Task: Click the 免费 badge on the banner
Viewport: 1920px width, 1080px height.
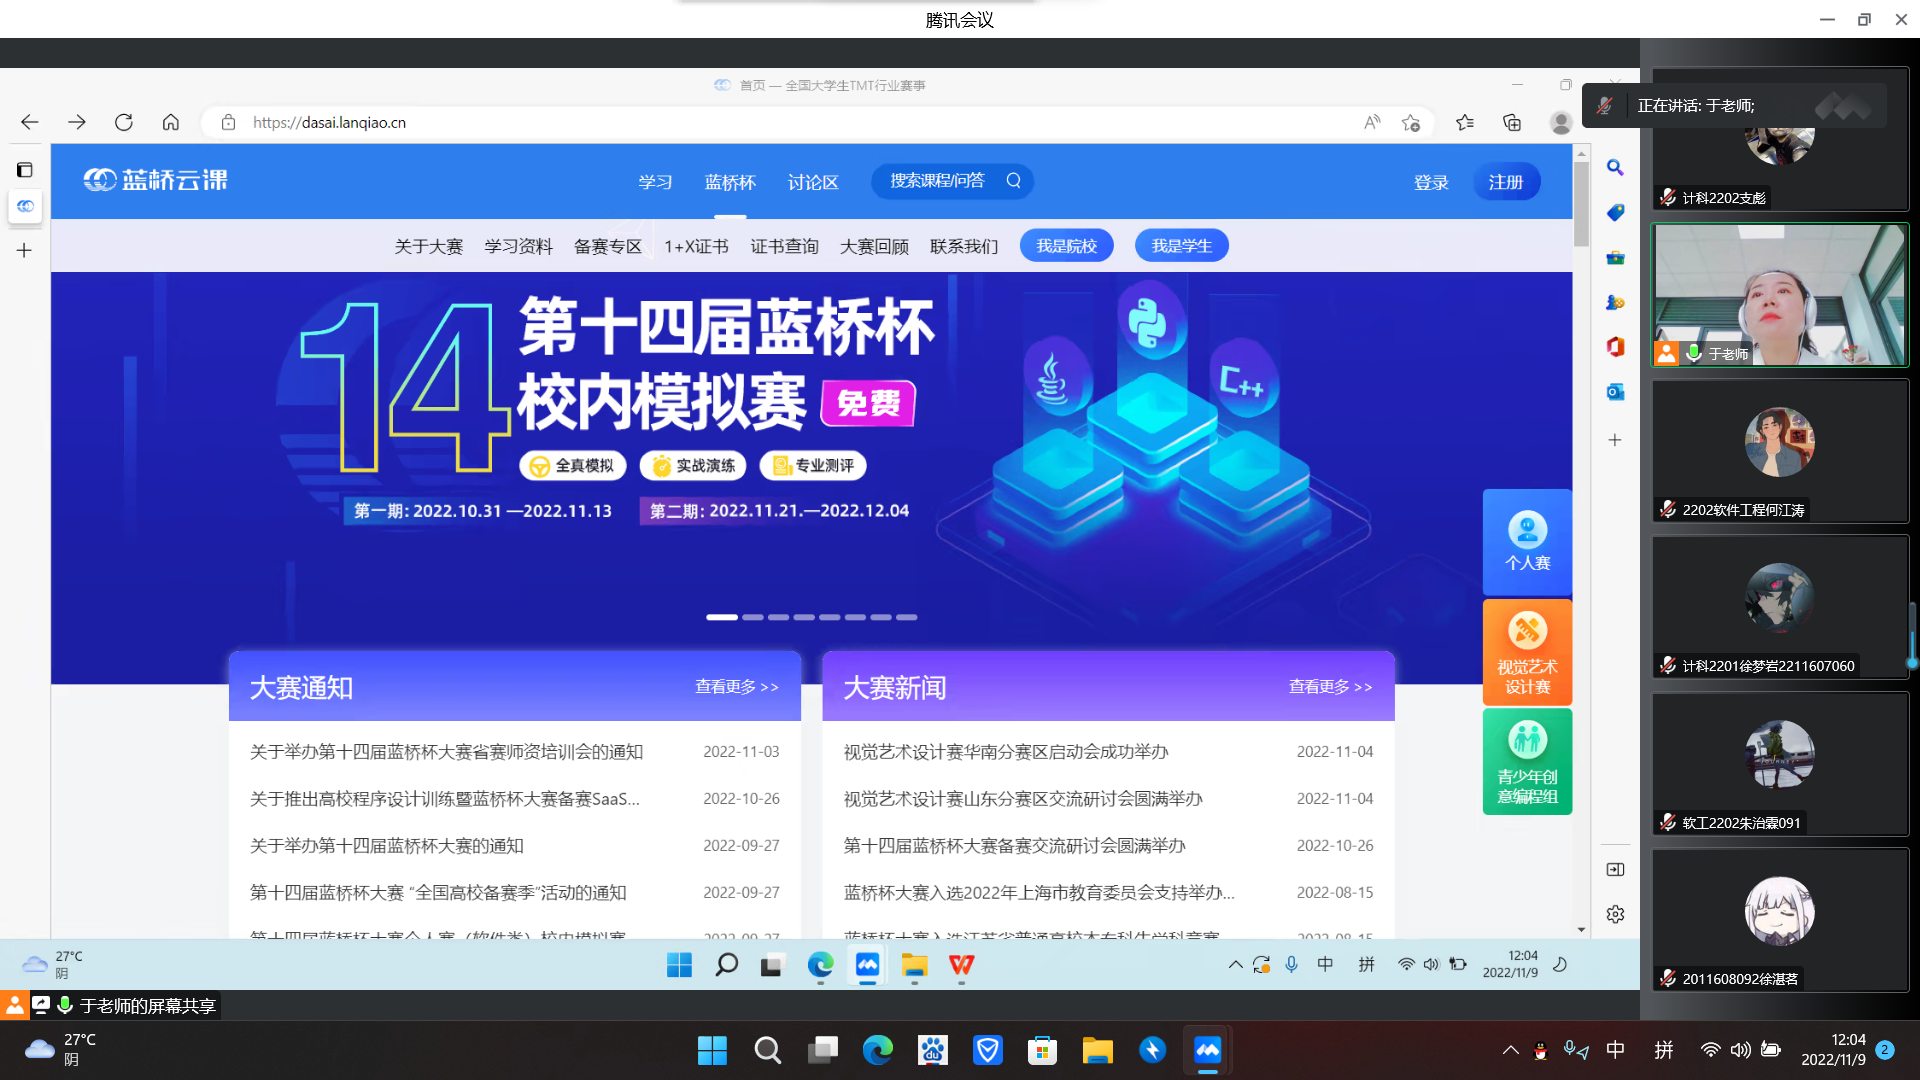Action: (868, 403)
